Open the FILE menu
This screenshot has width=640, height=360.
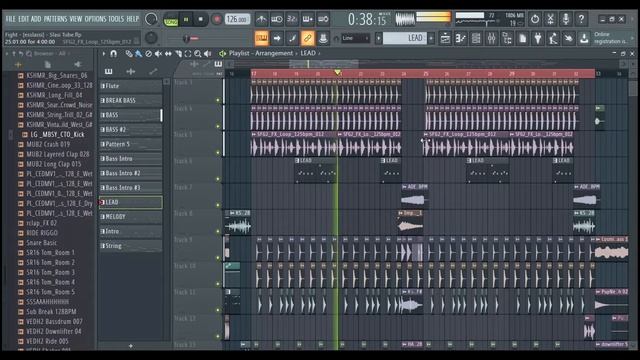click(x=10, y=19)
